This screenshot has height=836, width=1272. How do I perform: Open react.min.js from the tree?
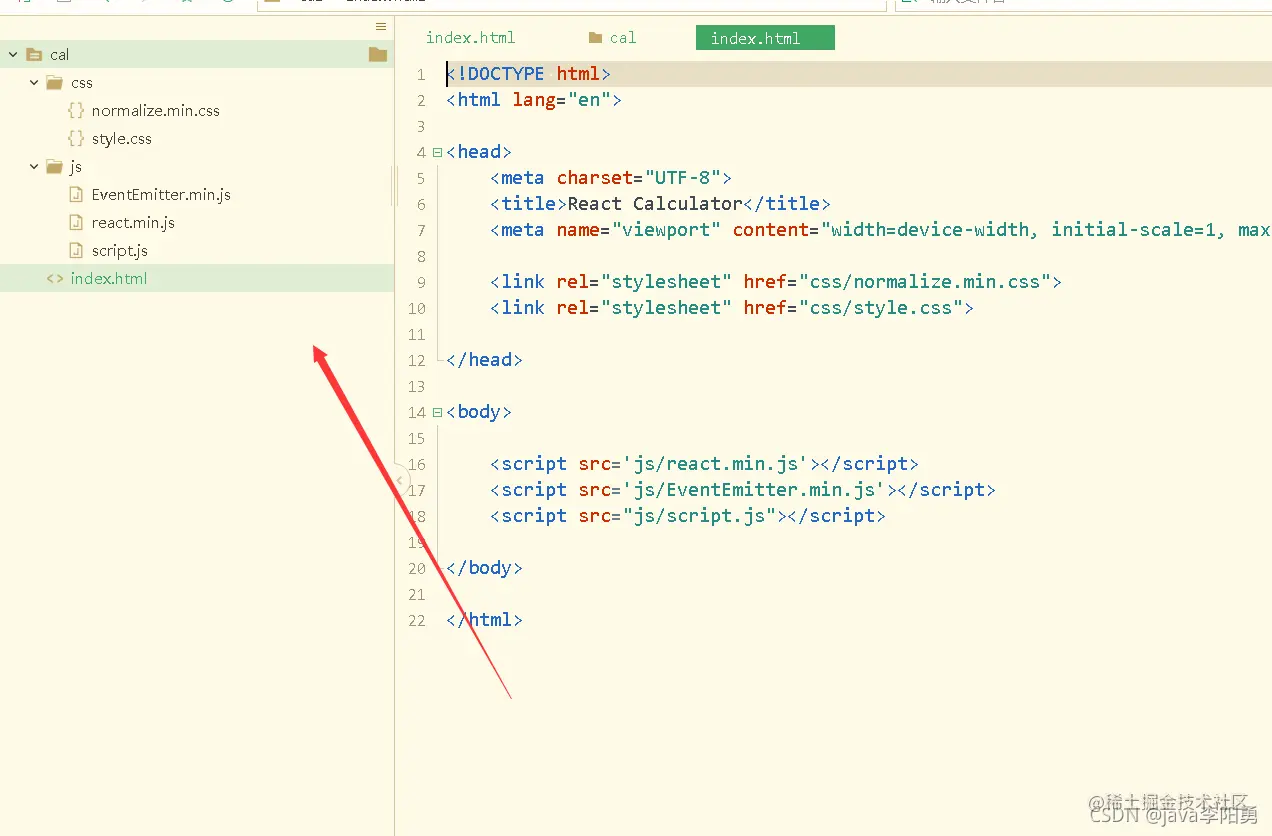point(133,223)
